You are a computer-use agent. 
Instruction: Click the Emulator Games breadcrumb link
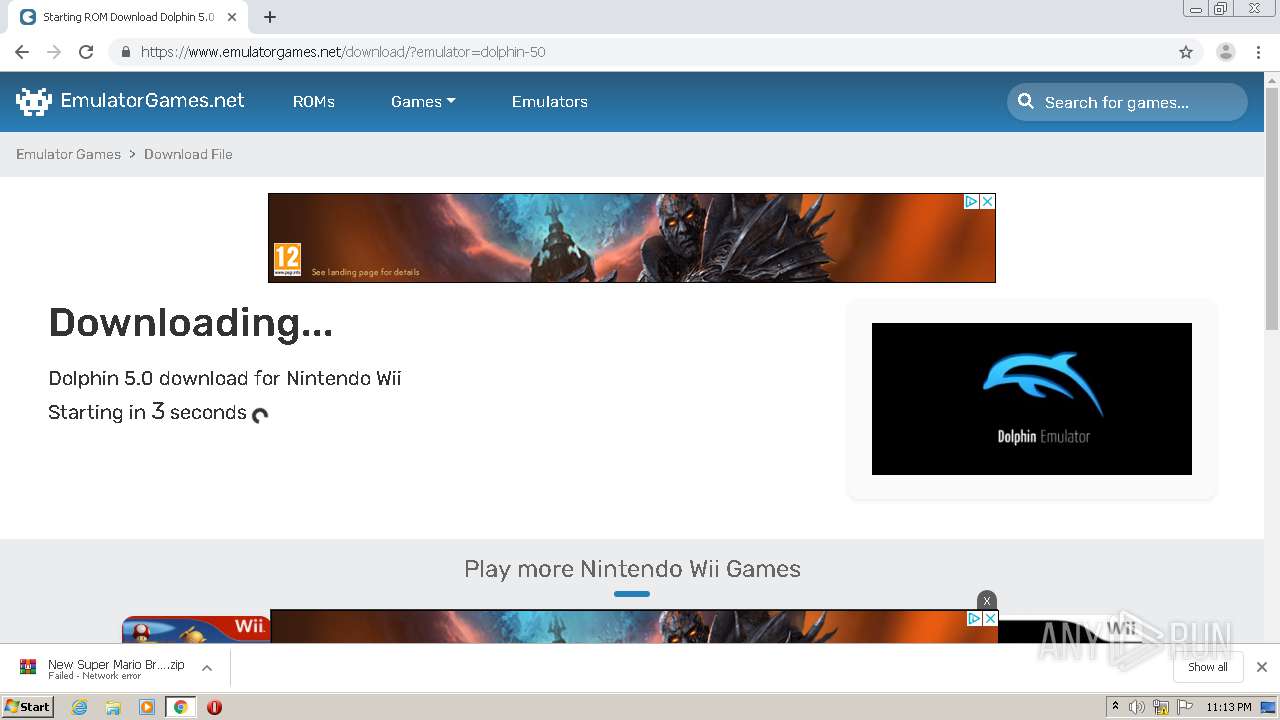pyautogui.click(x=68, y=154)
